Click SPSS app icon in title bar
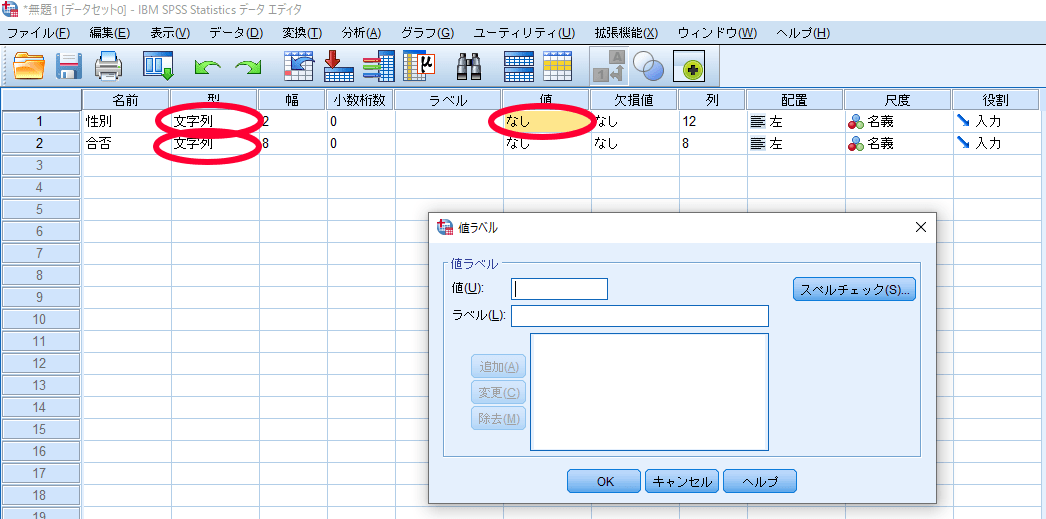 tap(9, 9)
